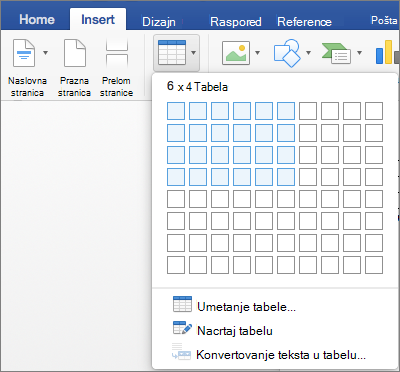Click the Pictures insert icon
Viewport: 400px width, 372px height.
[236, 53]
